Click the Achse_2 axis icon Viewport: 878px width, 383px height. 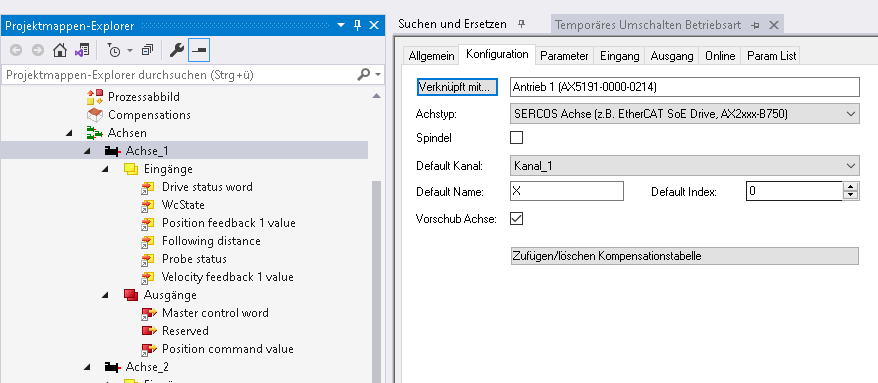coord(113,367)
